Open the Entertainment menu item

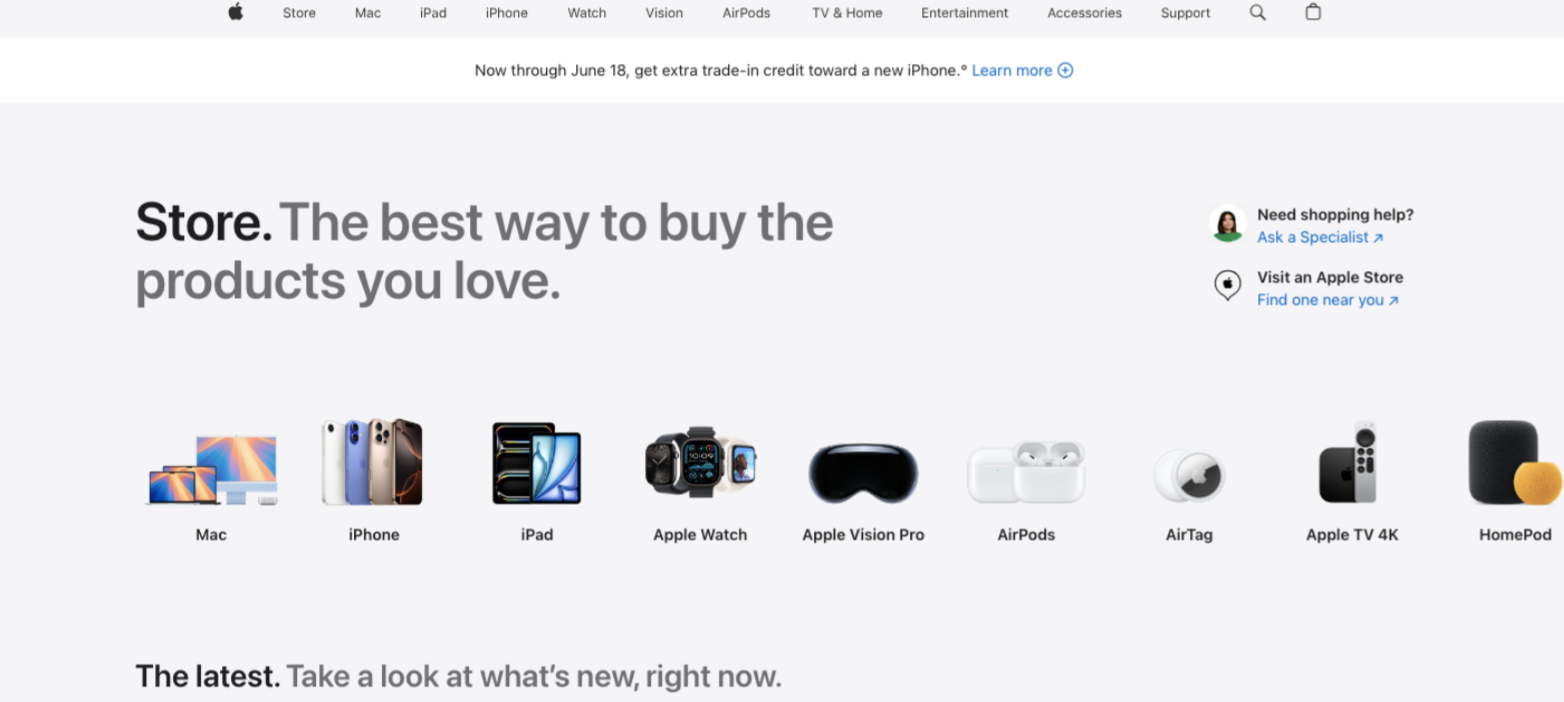(x=965, y=13)
